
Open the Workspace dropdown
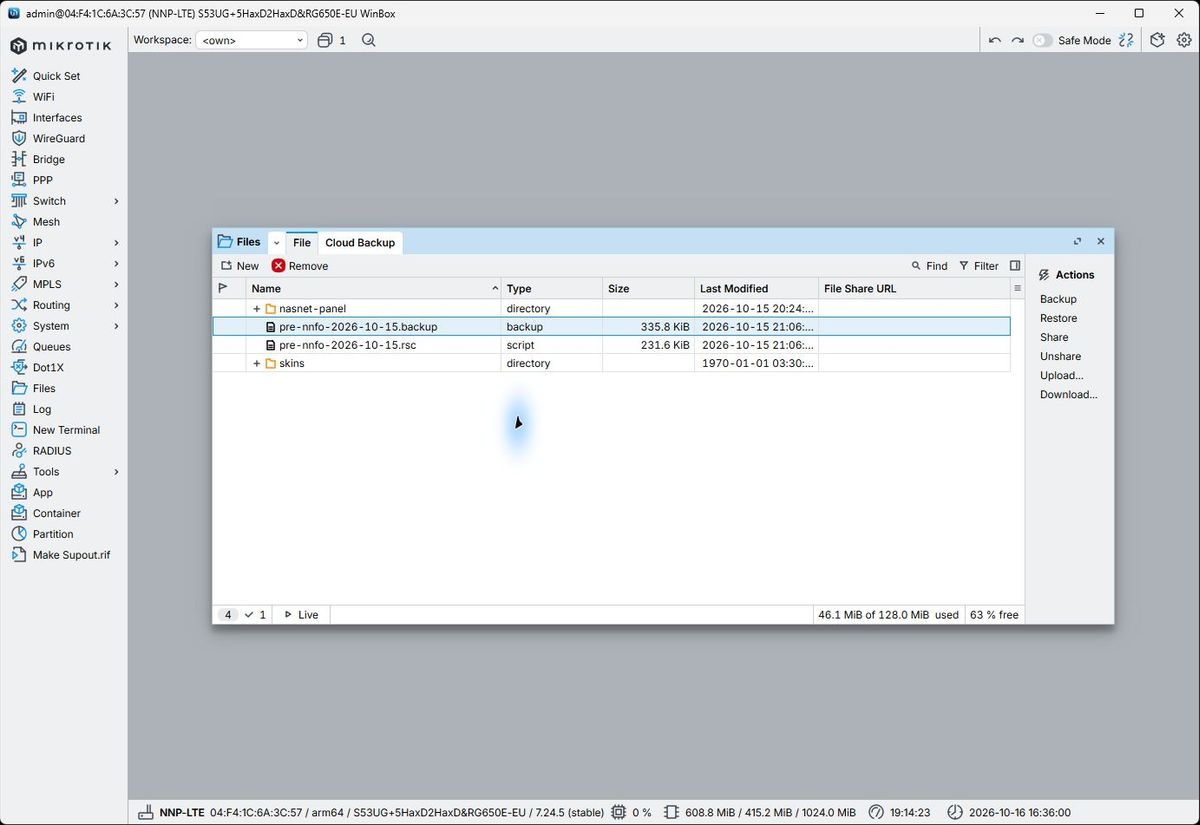252,40
